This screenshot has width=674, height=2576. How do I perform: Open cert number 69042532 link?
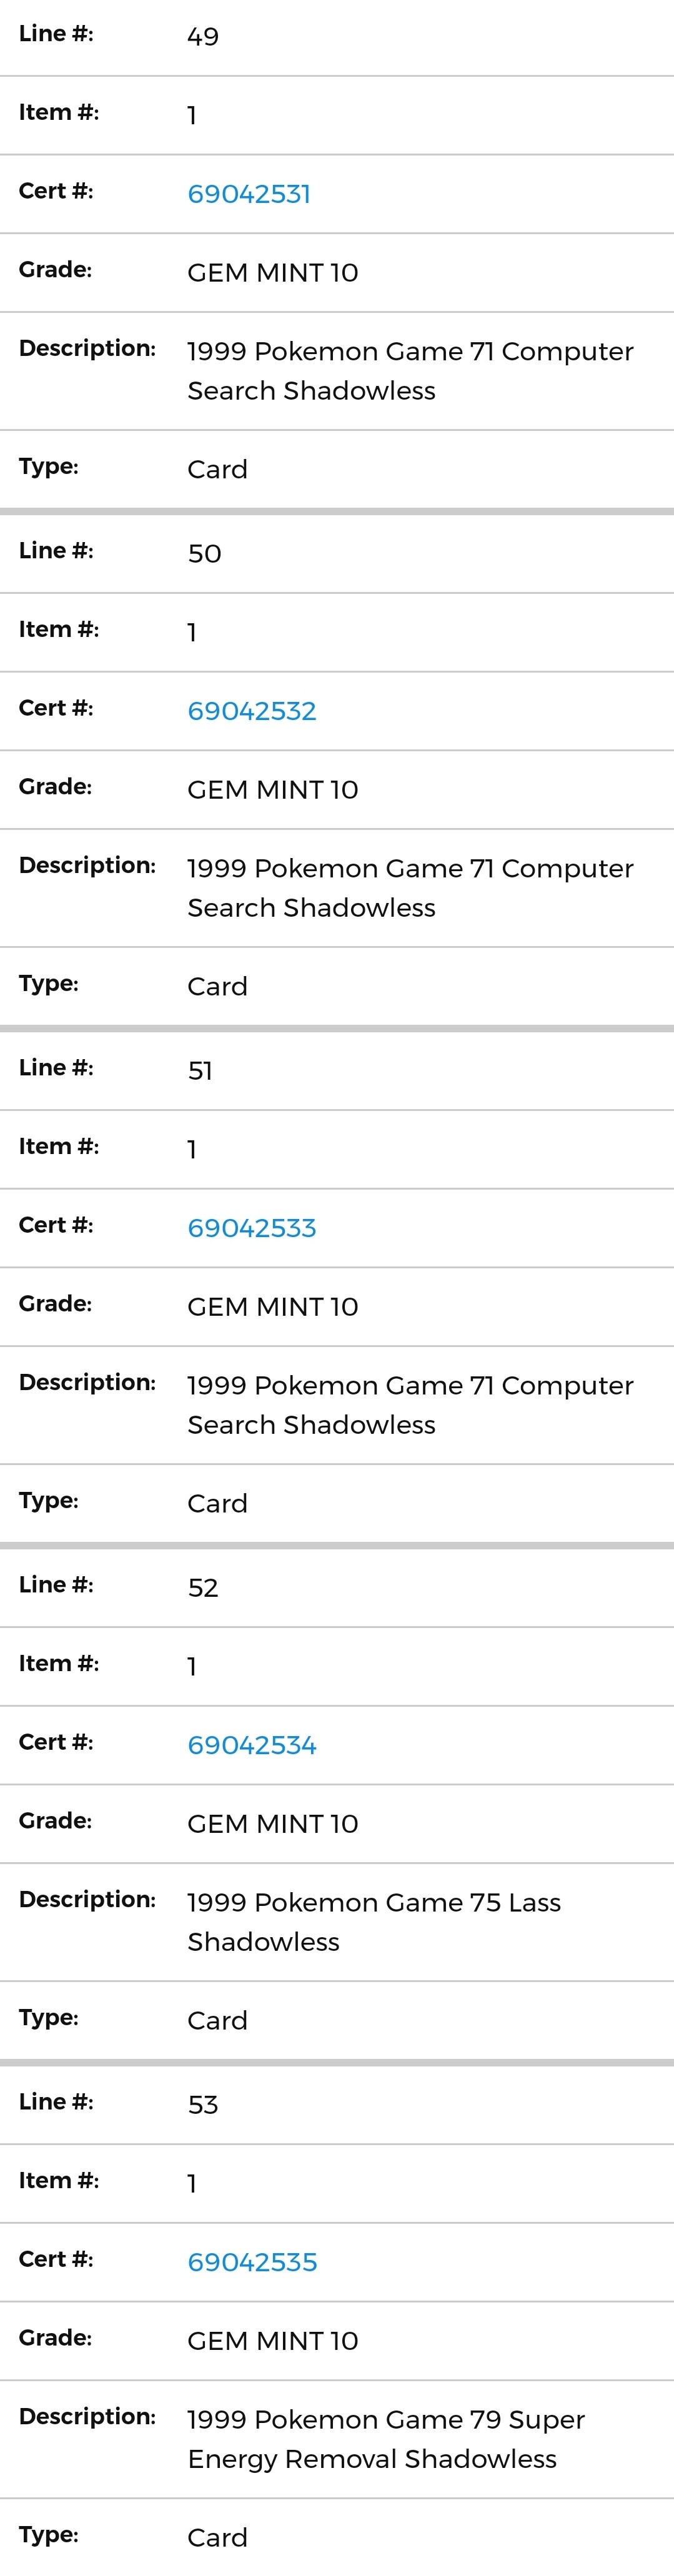click(252, 711)
